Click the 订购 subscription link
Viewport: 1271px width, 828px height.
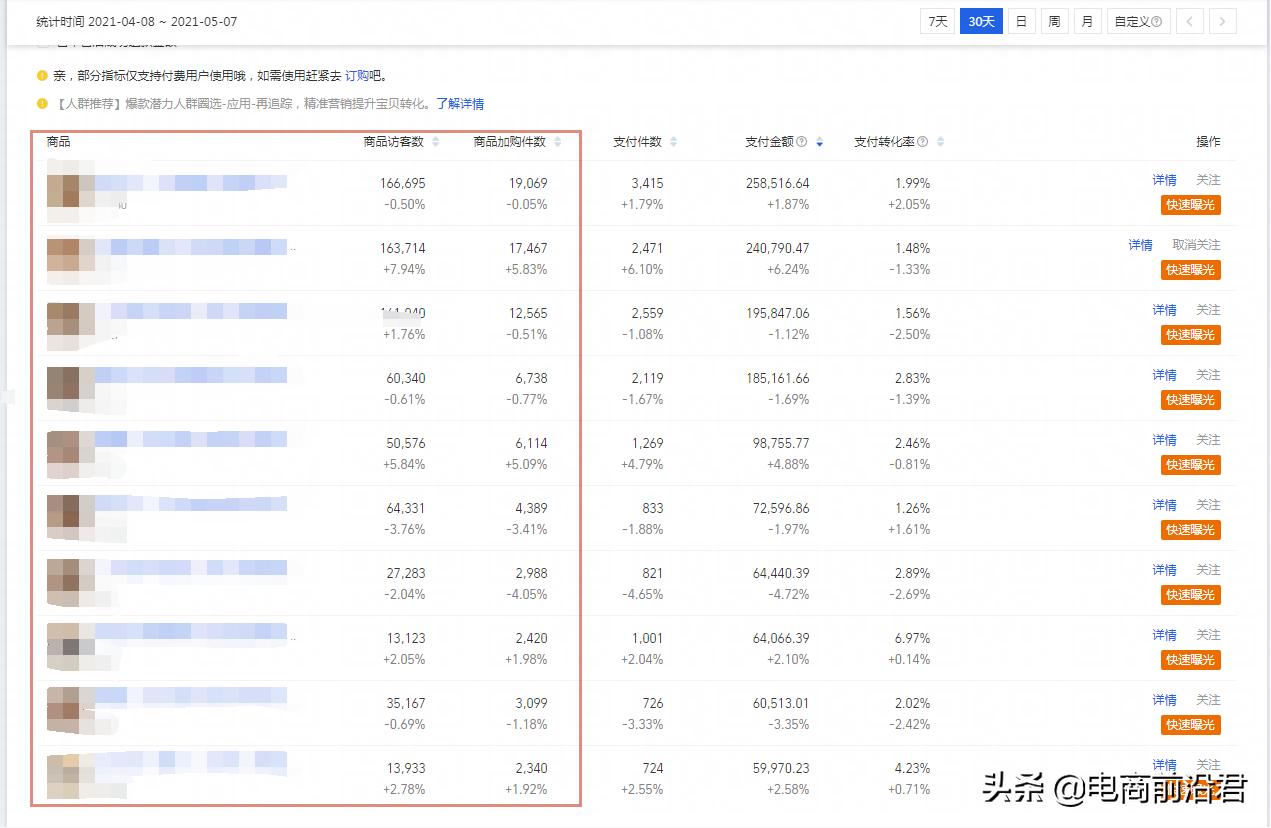coord(357,74)
